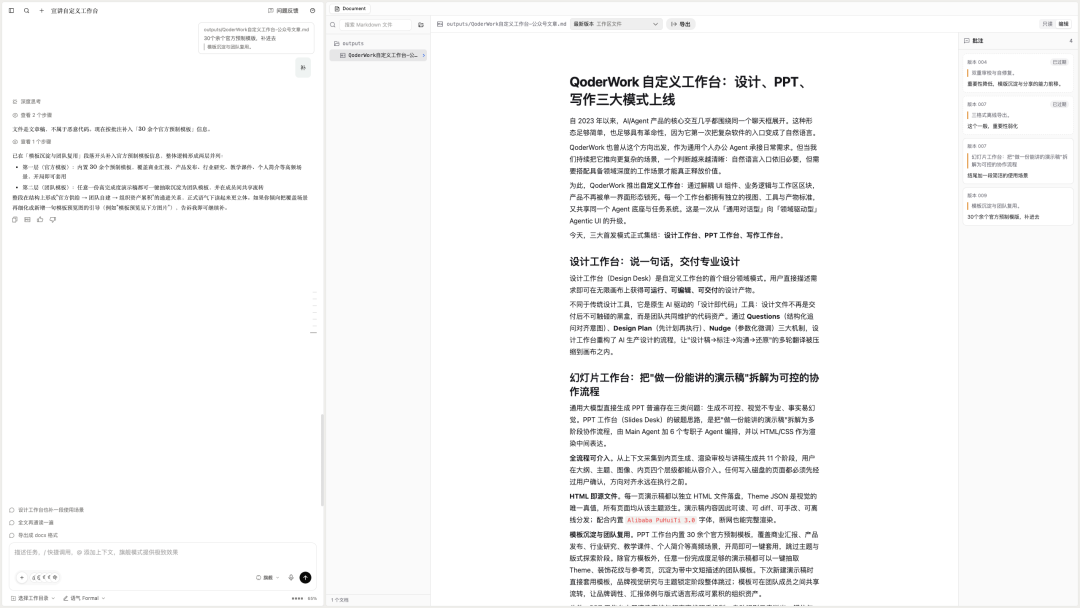Copy the assistant reply
Screen dimensions: 1080x608
14,220
